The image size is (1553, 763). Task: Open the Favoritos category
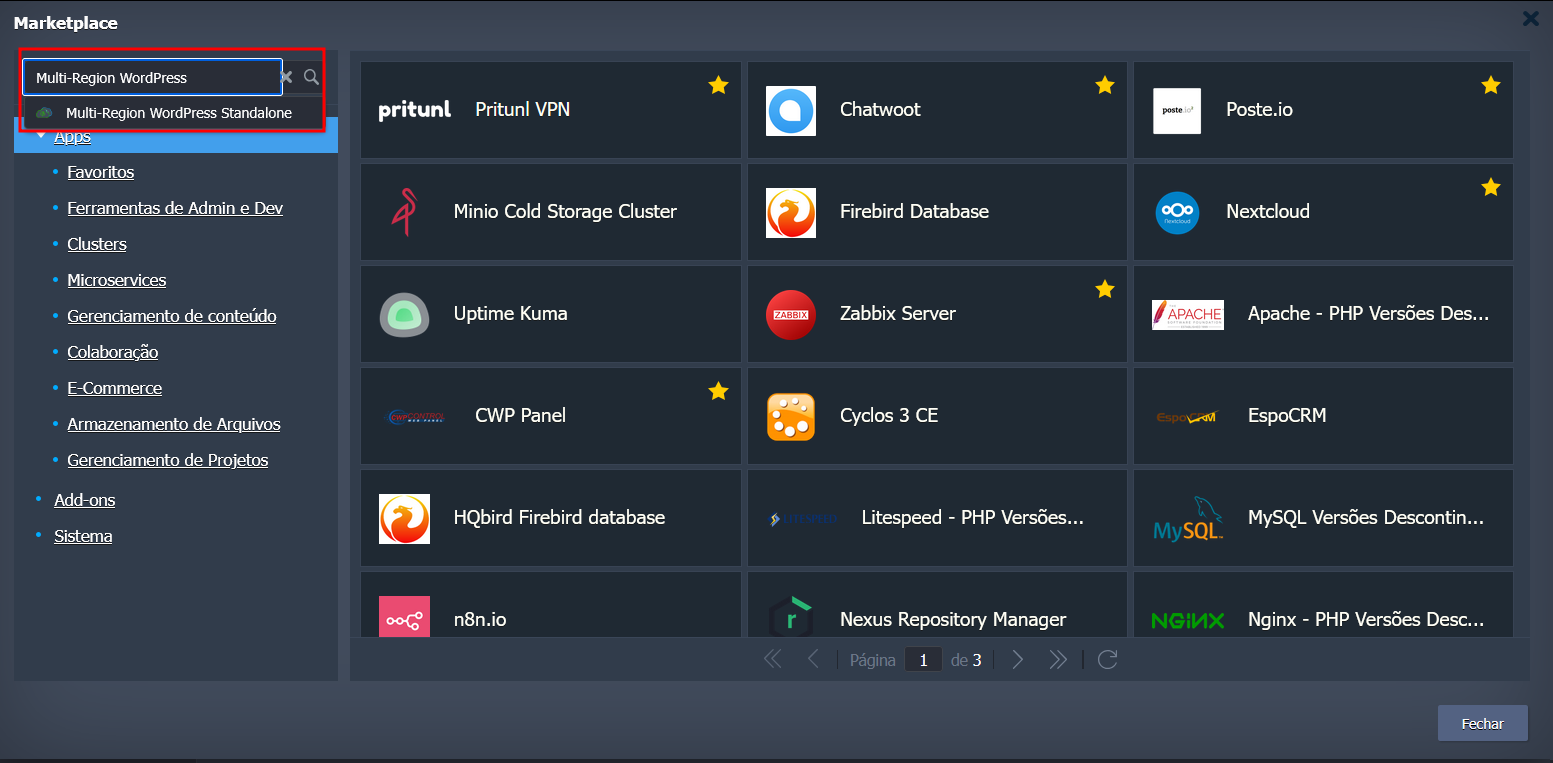click(x=100, y=172)
